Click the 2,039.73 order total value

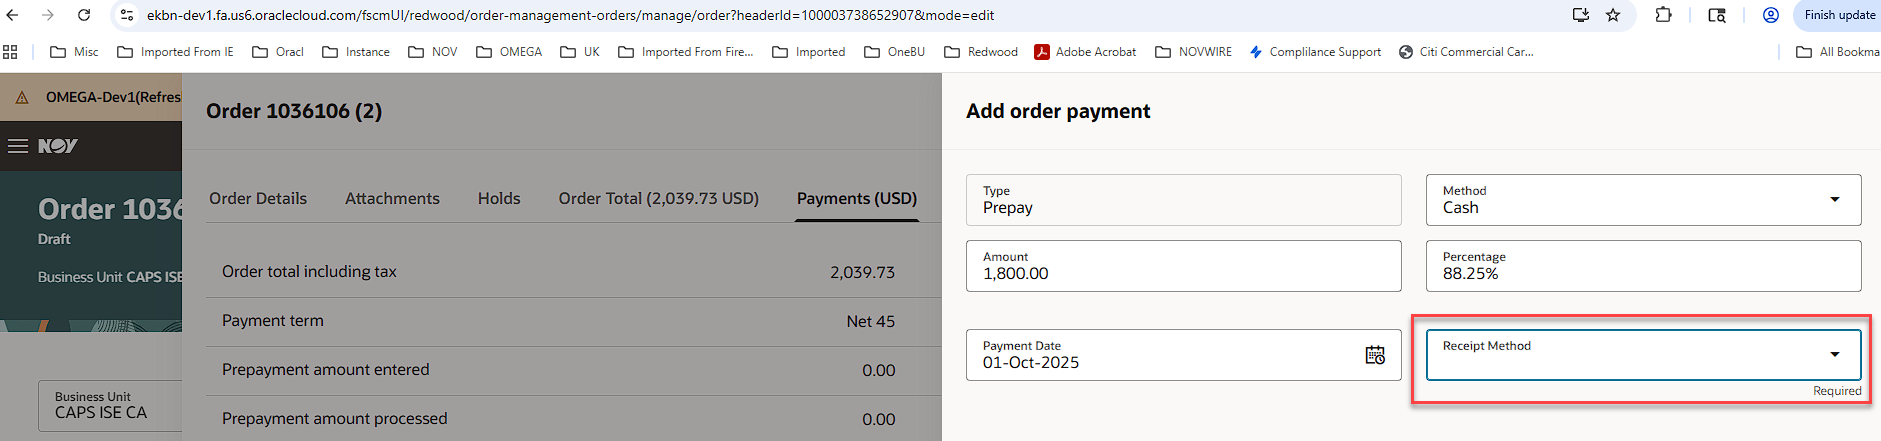pyautogui.click(x=862, y=272)
